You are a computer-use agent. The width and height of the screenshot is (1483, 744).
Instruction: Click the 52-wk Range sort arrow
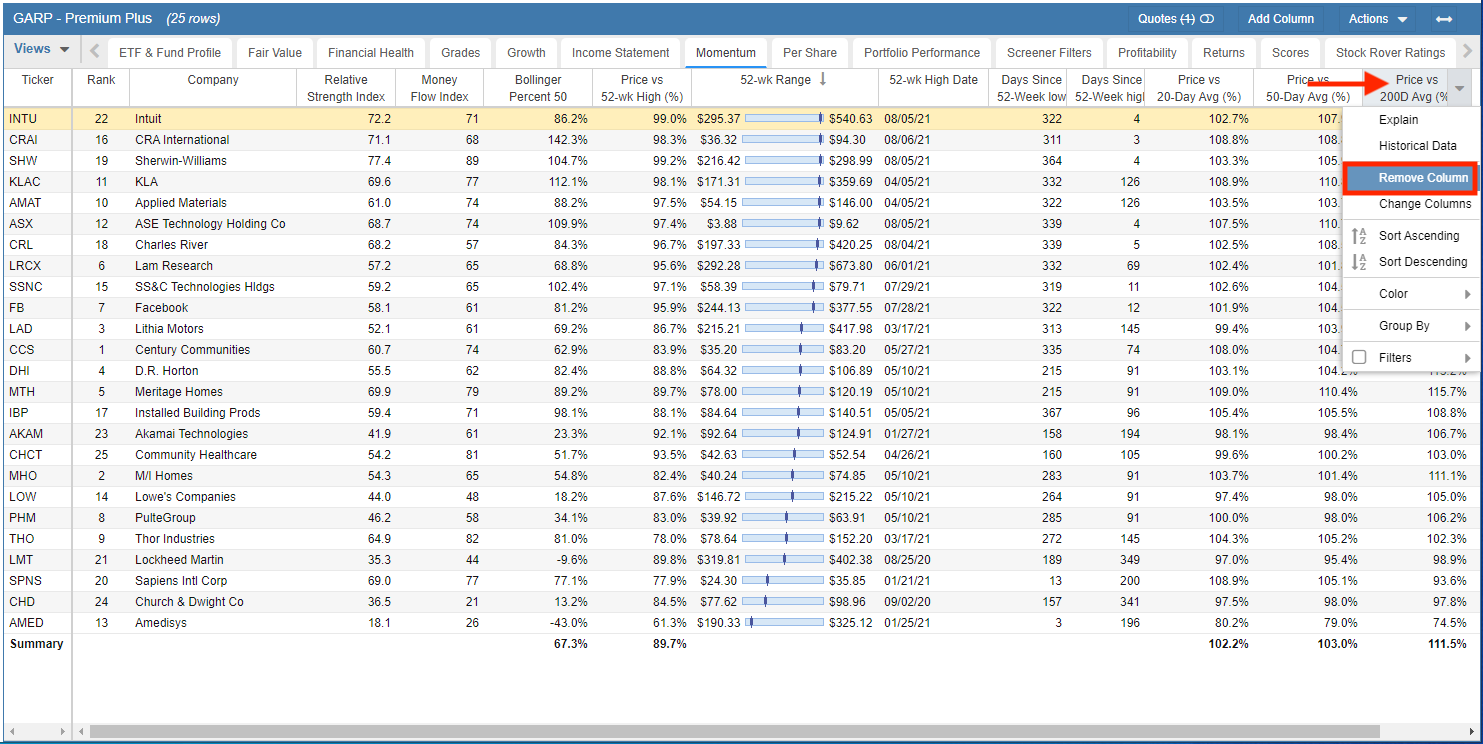(823, 80)
